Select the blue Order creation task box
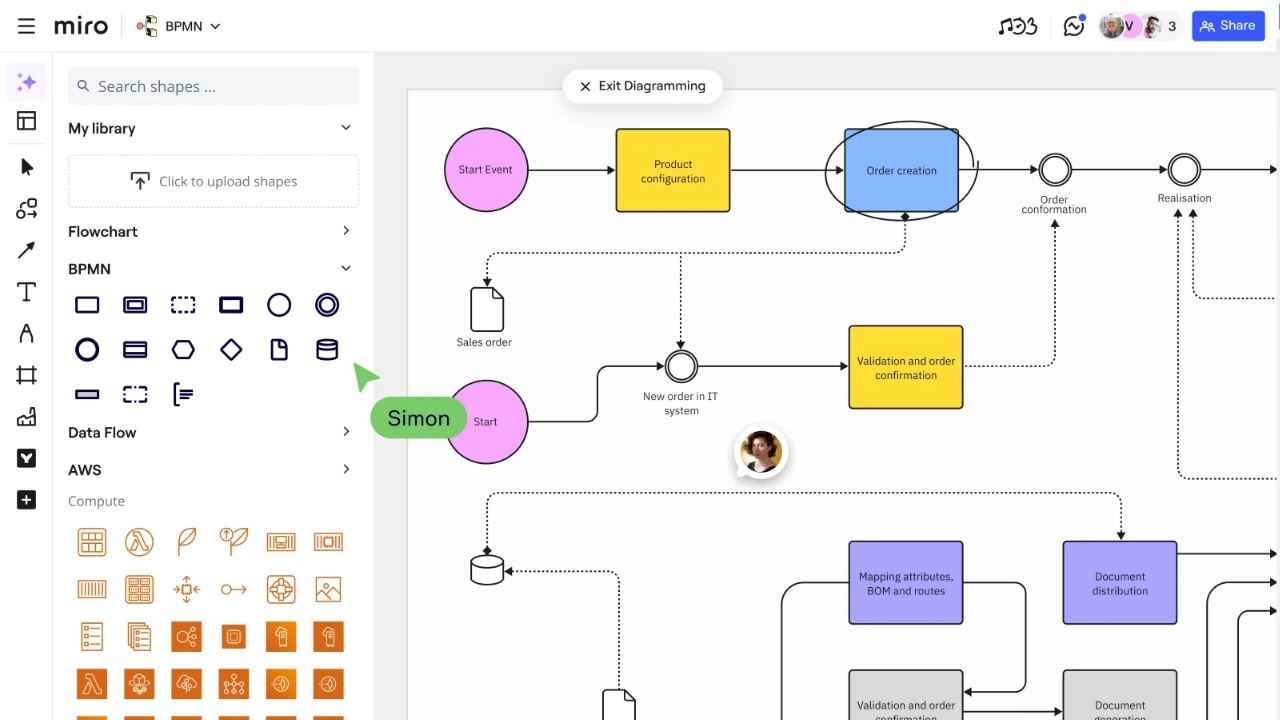Viewport: 1280px width, 720px height. point(901,171)
